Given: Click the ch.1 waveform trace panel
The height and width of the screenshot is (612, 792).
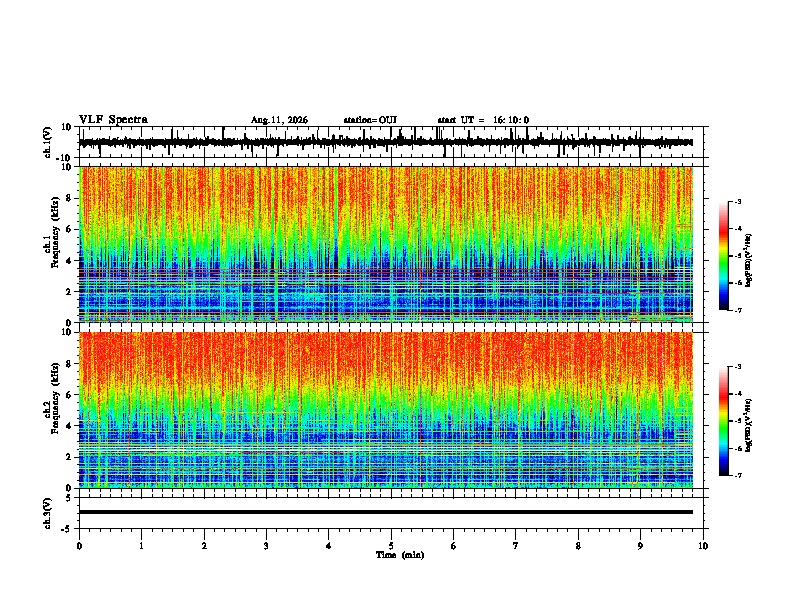Looking at the screenshot, I should coord(391,142).
